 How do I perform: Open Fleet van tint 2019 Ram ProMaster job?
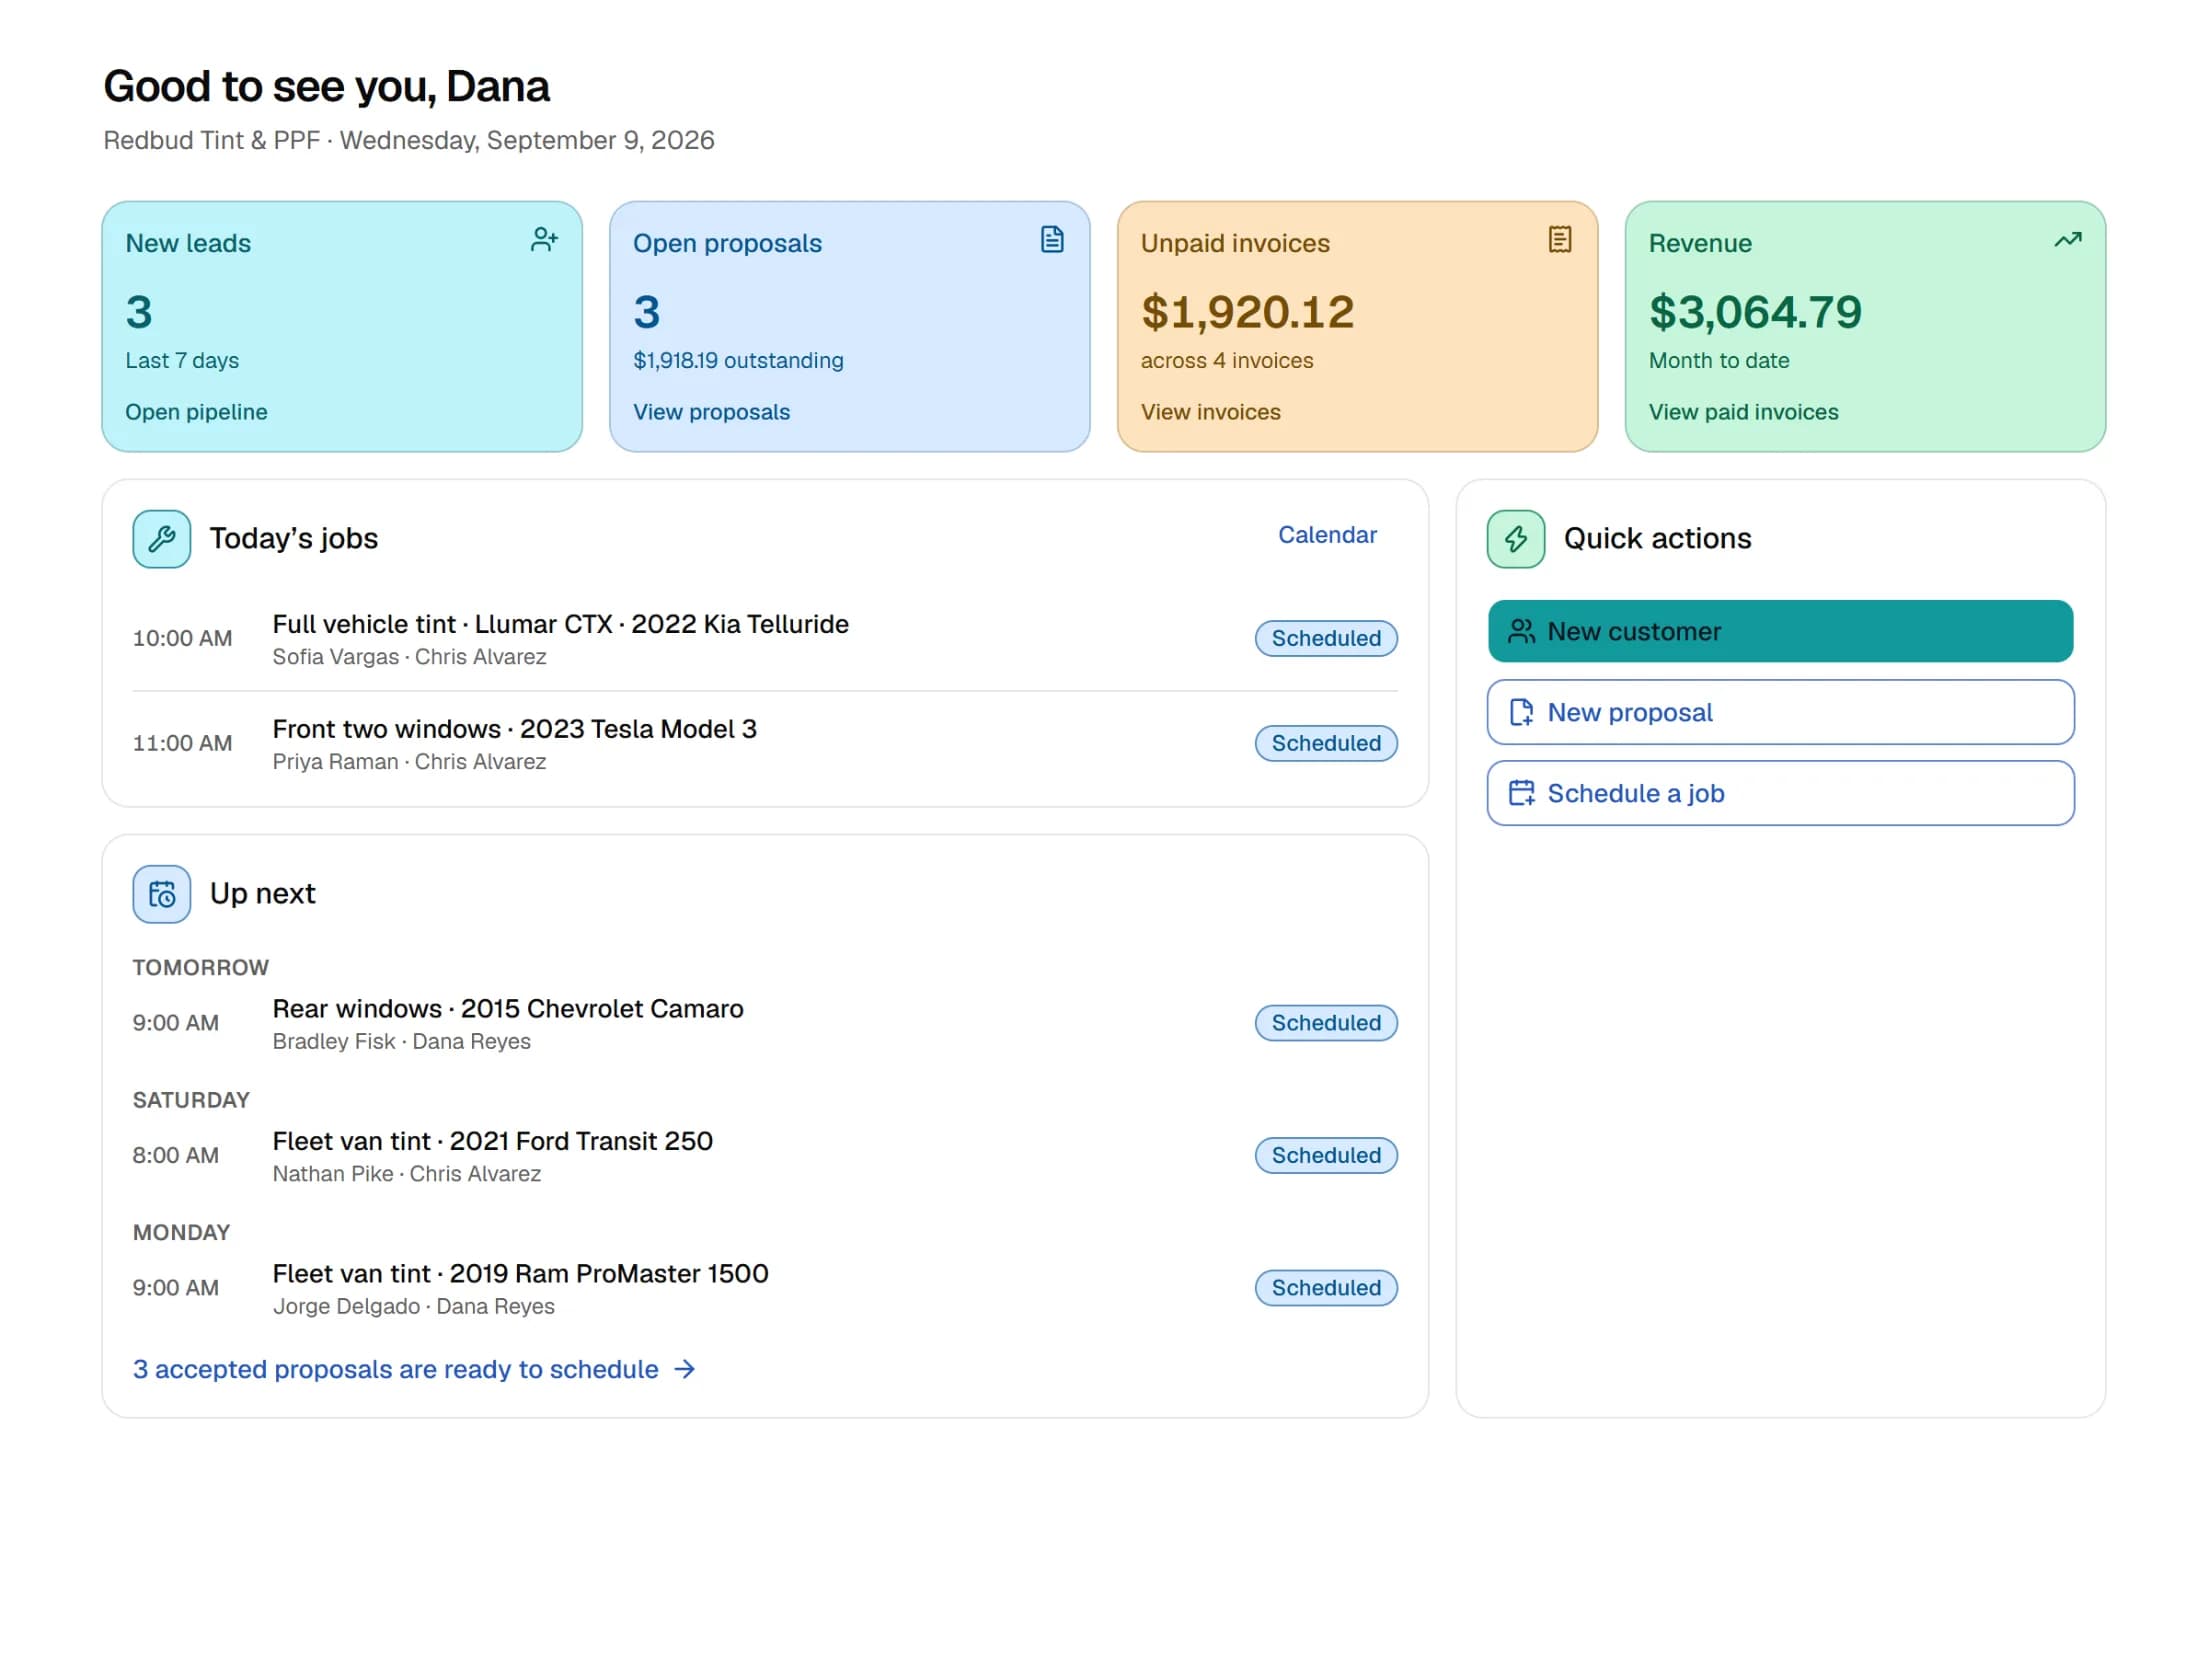(x=520, y=1274)
